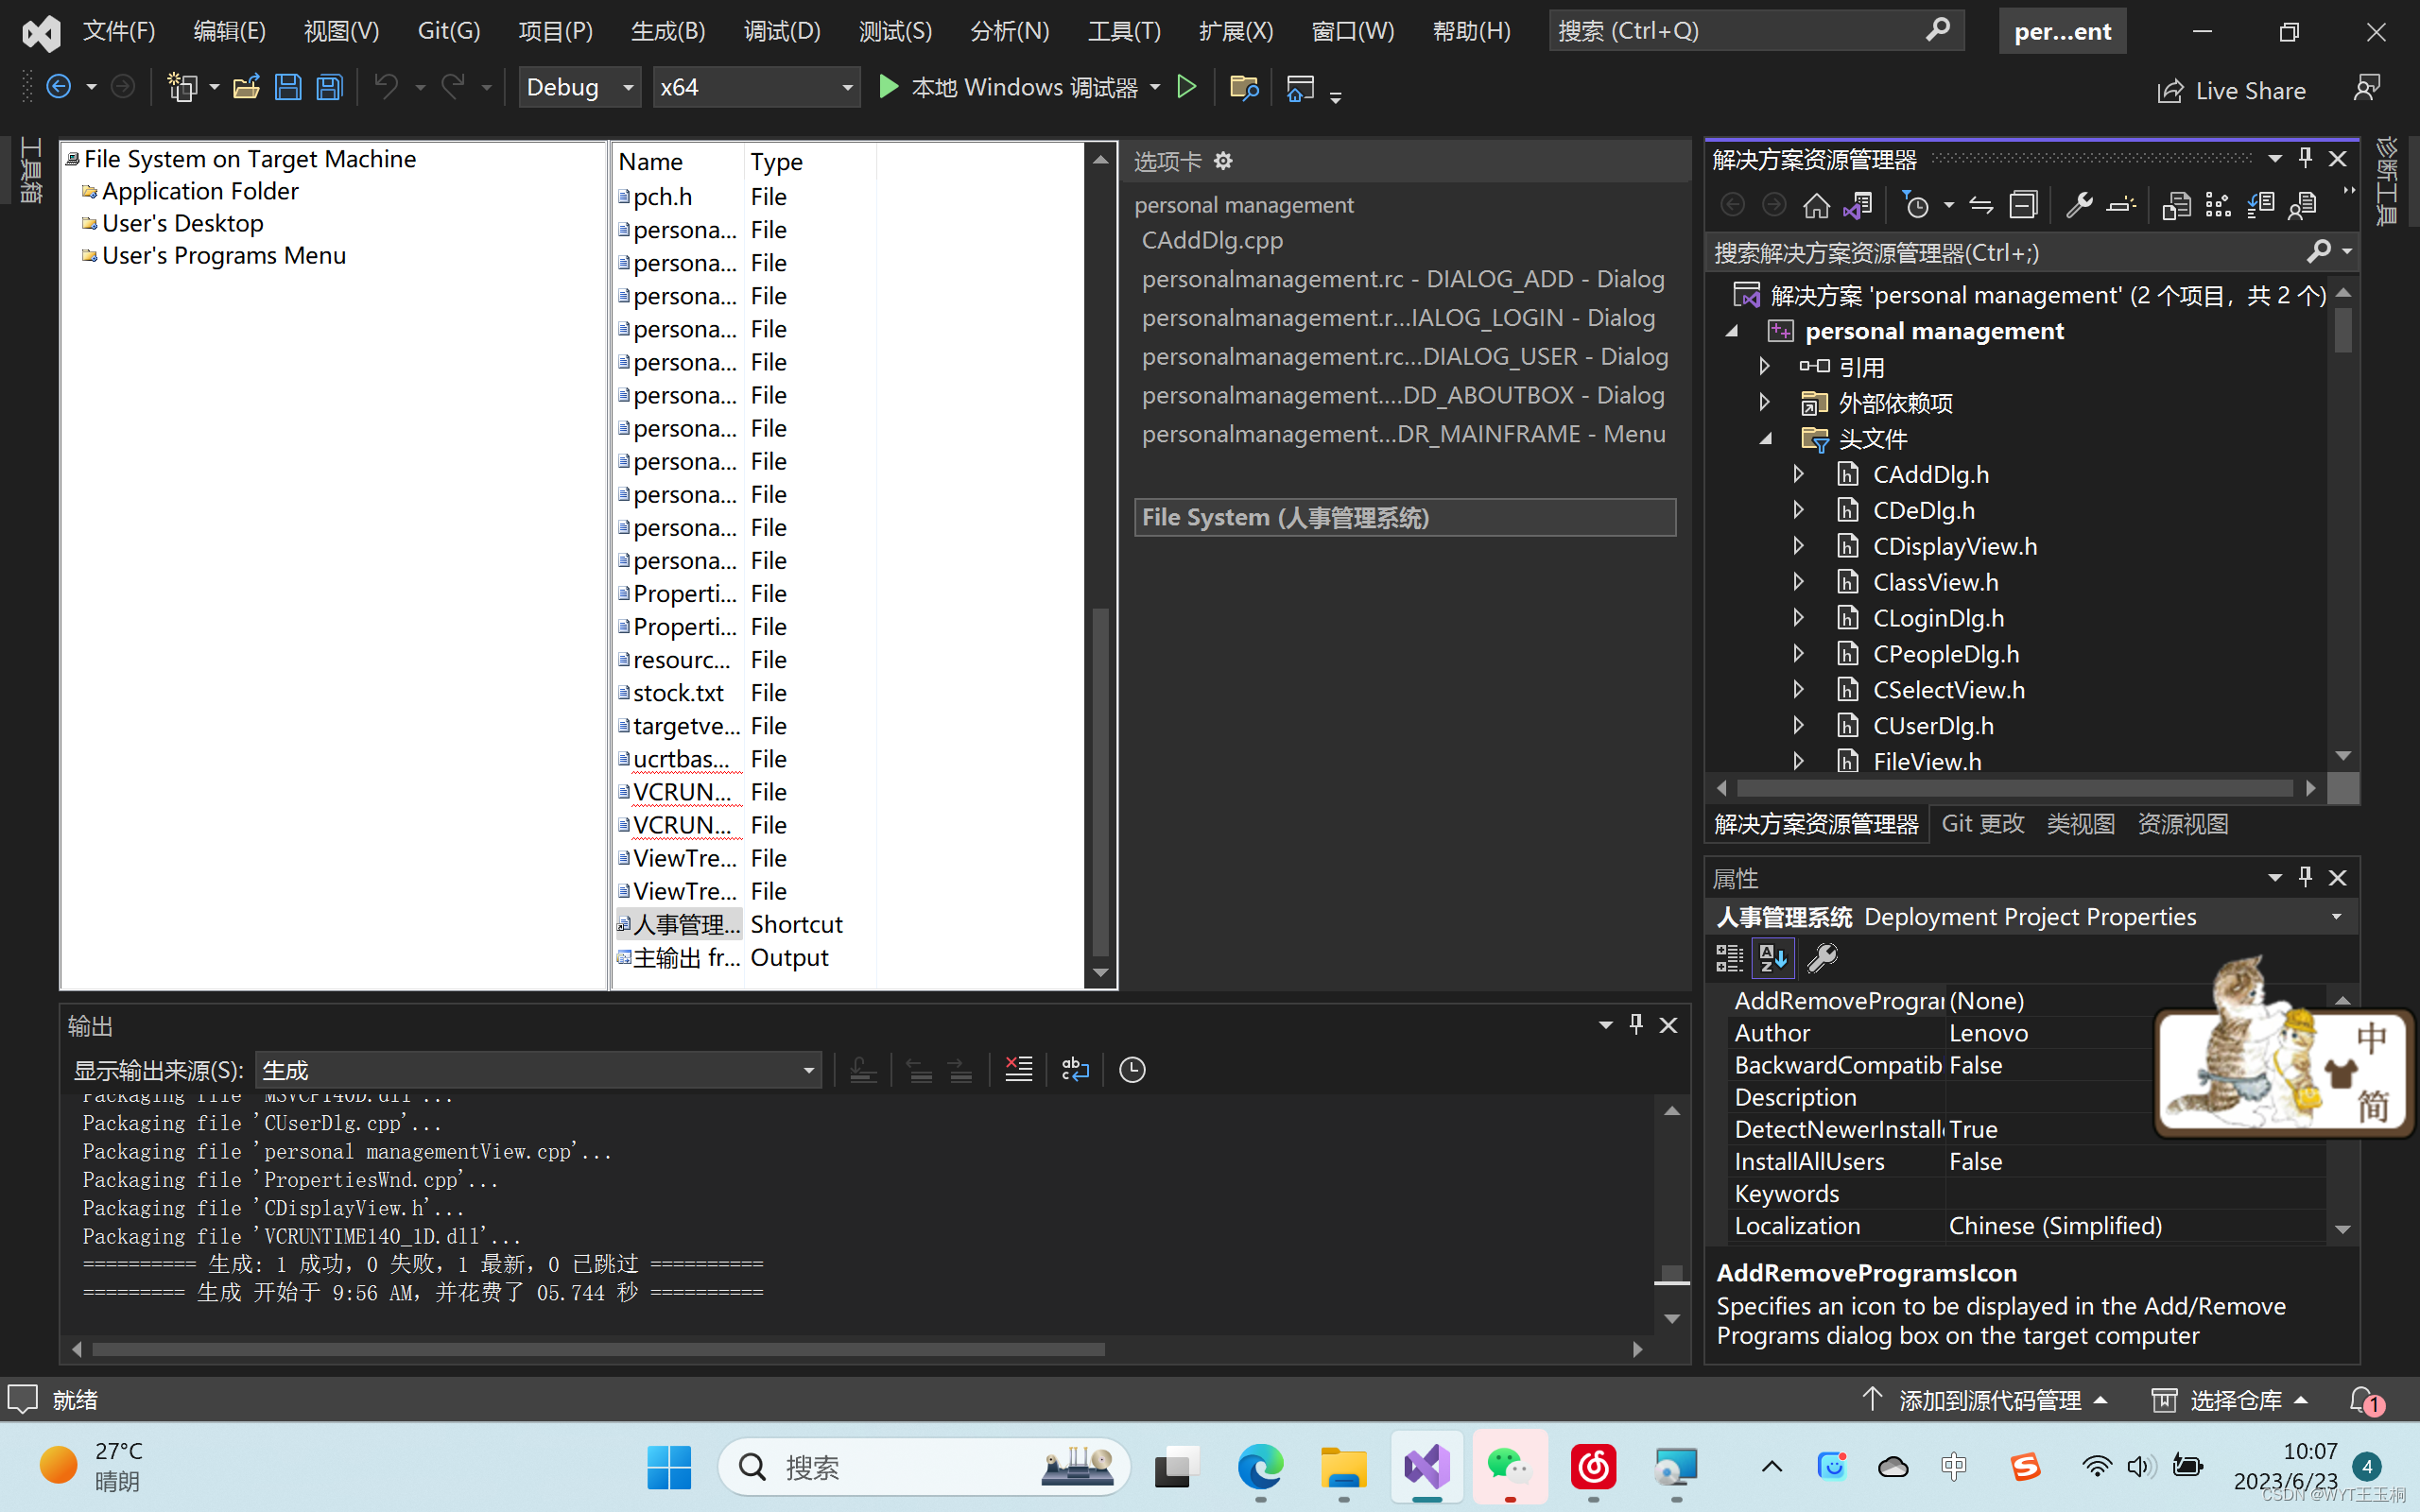Pin the 属性 Properties panel
The width and height of the screenshot is (2420, 1512).
point(2306,877)
